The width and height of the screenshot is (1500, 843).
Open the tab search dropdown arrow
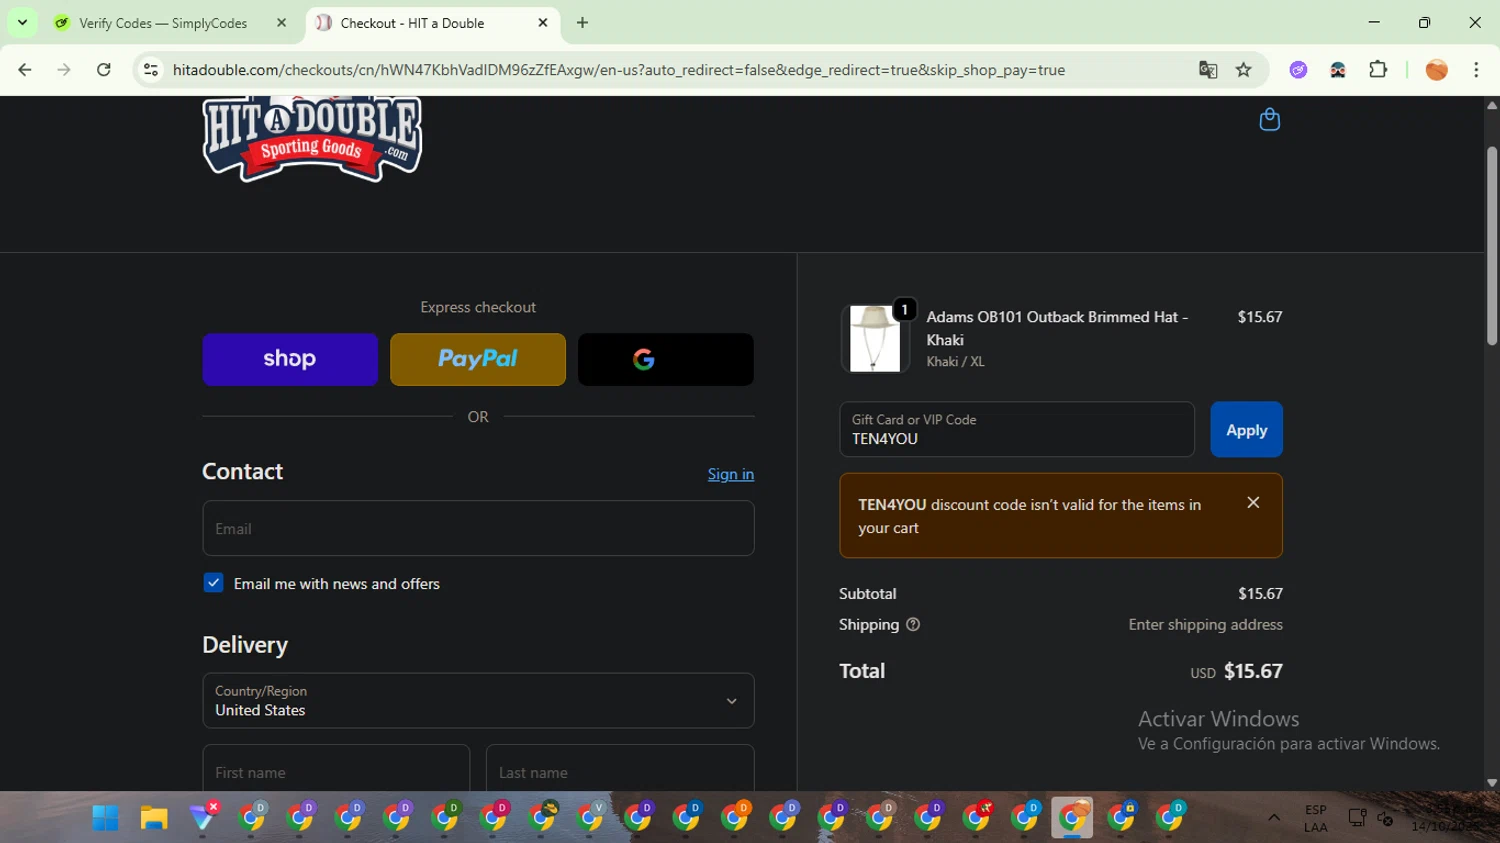(x=22, y=23)
